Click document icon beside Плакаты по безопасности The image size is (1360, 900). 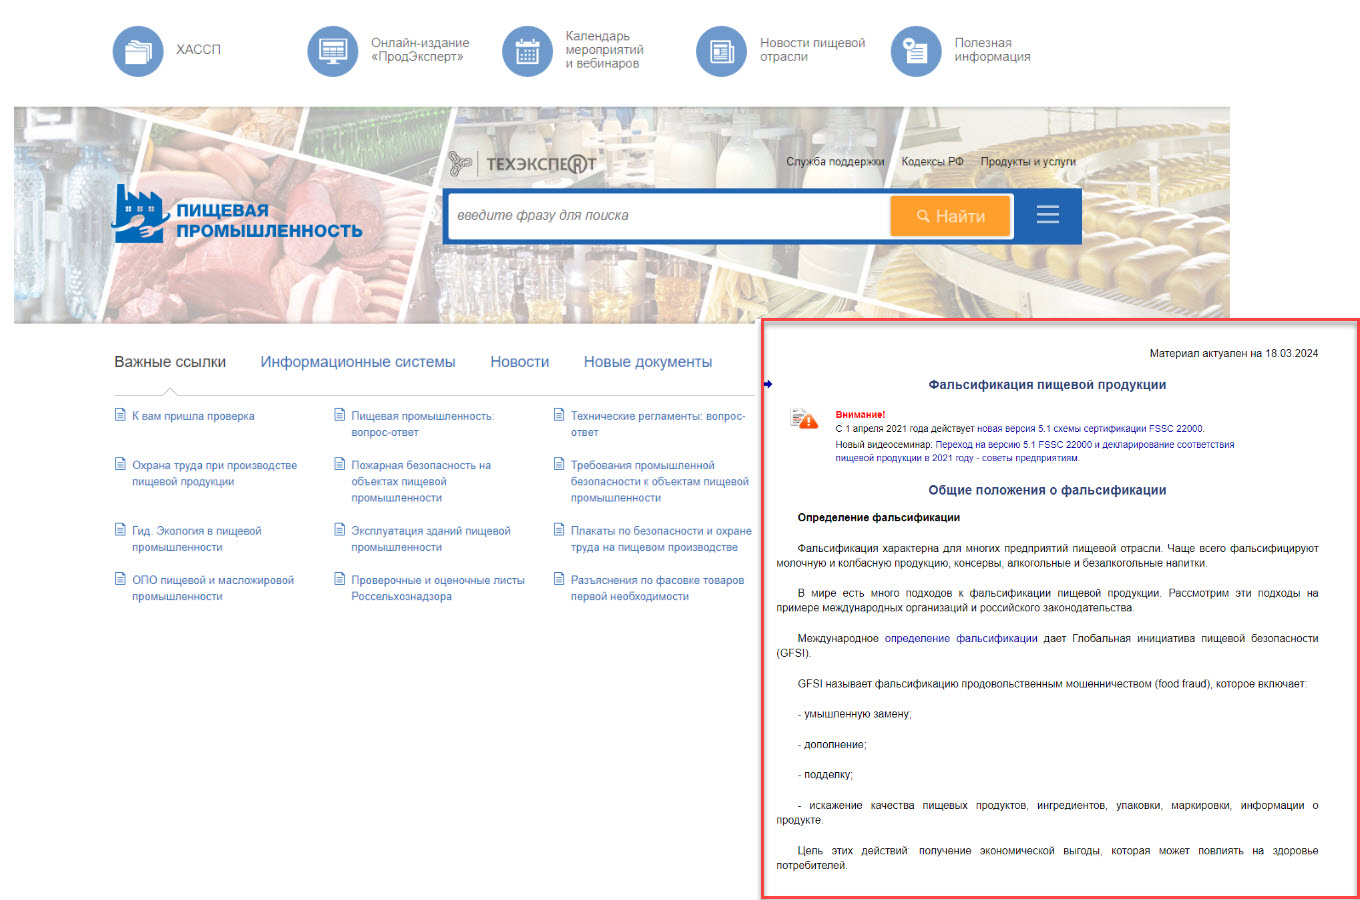[559, 530]
